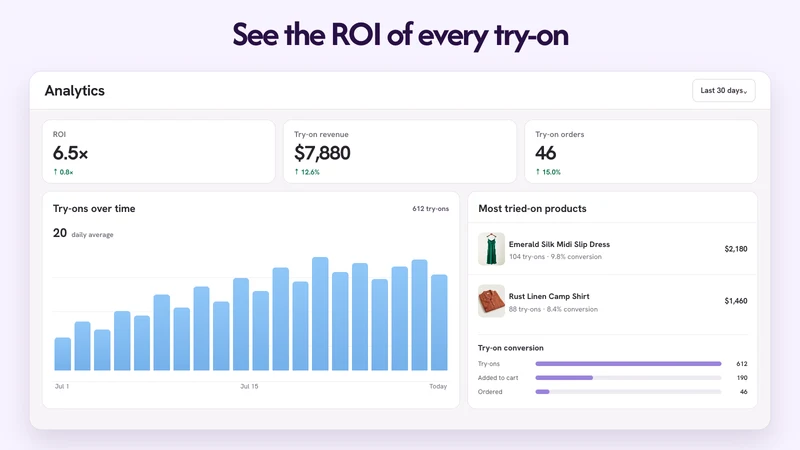
Task: Click the Added to cart progress bar
Action: [628, 378]
